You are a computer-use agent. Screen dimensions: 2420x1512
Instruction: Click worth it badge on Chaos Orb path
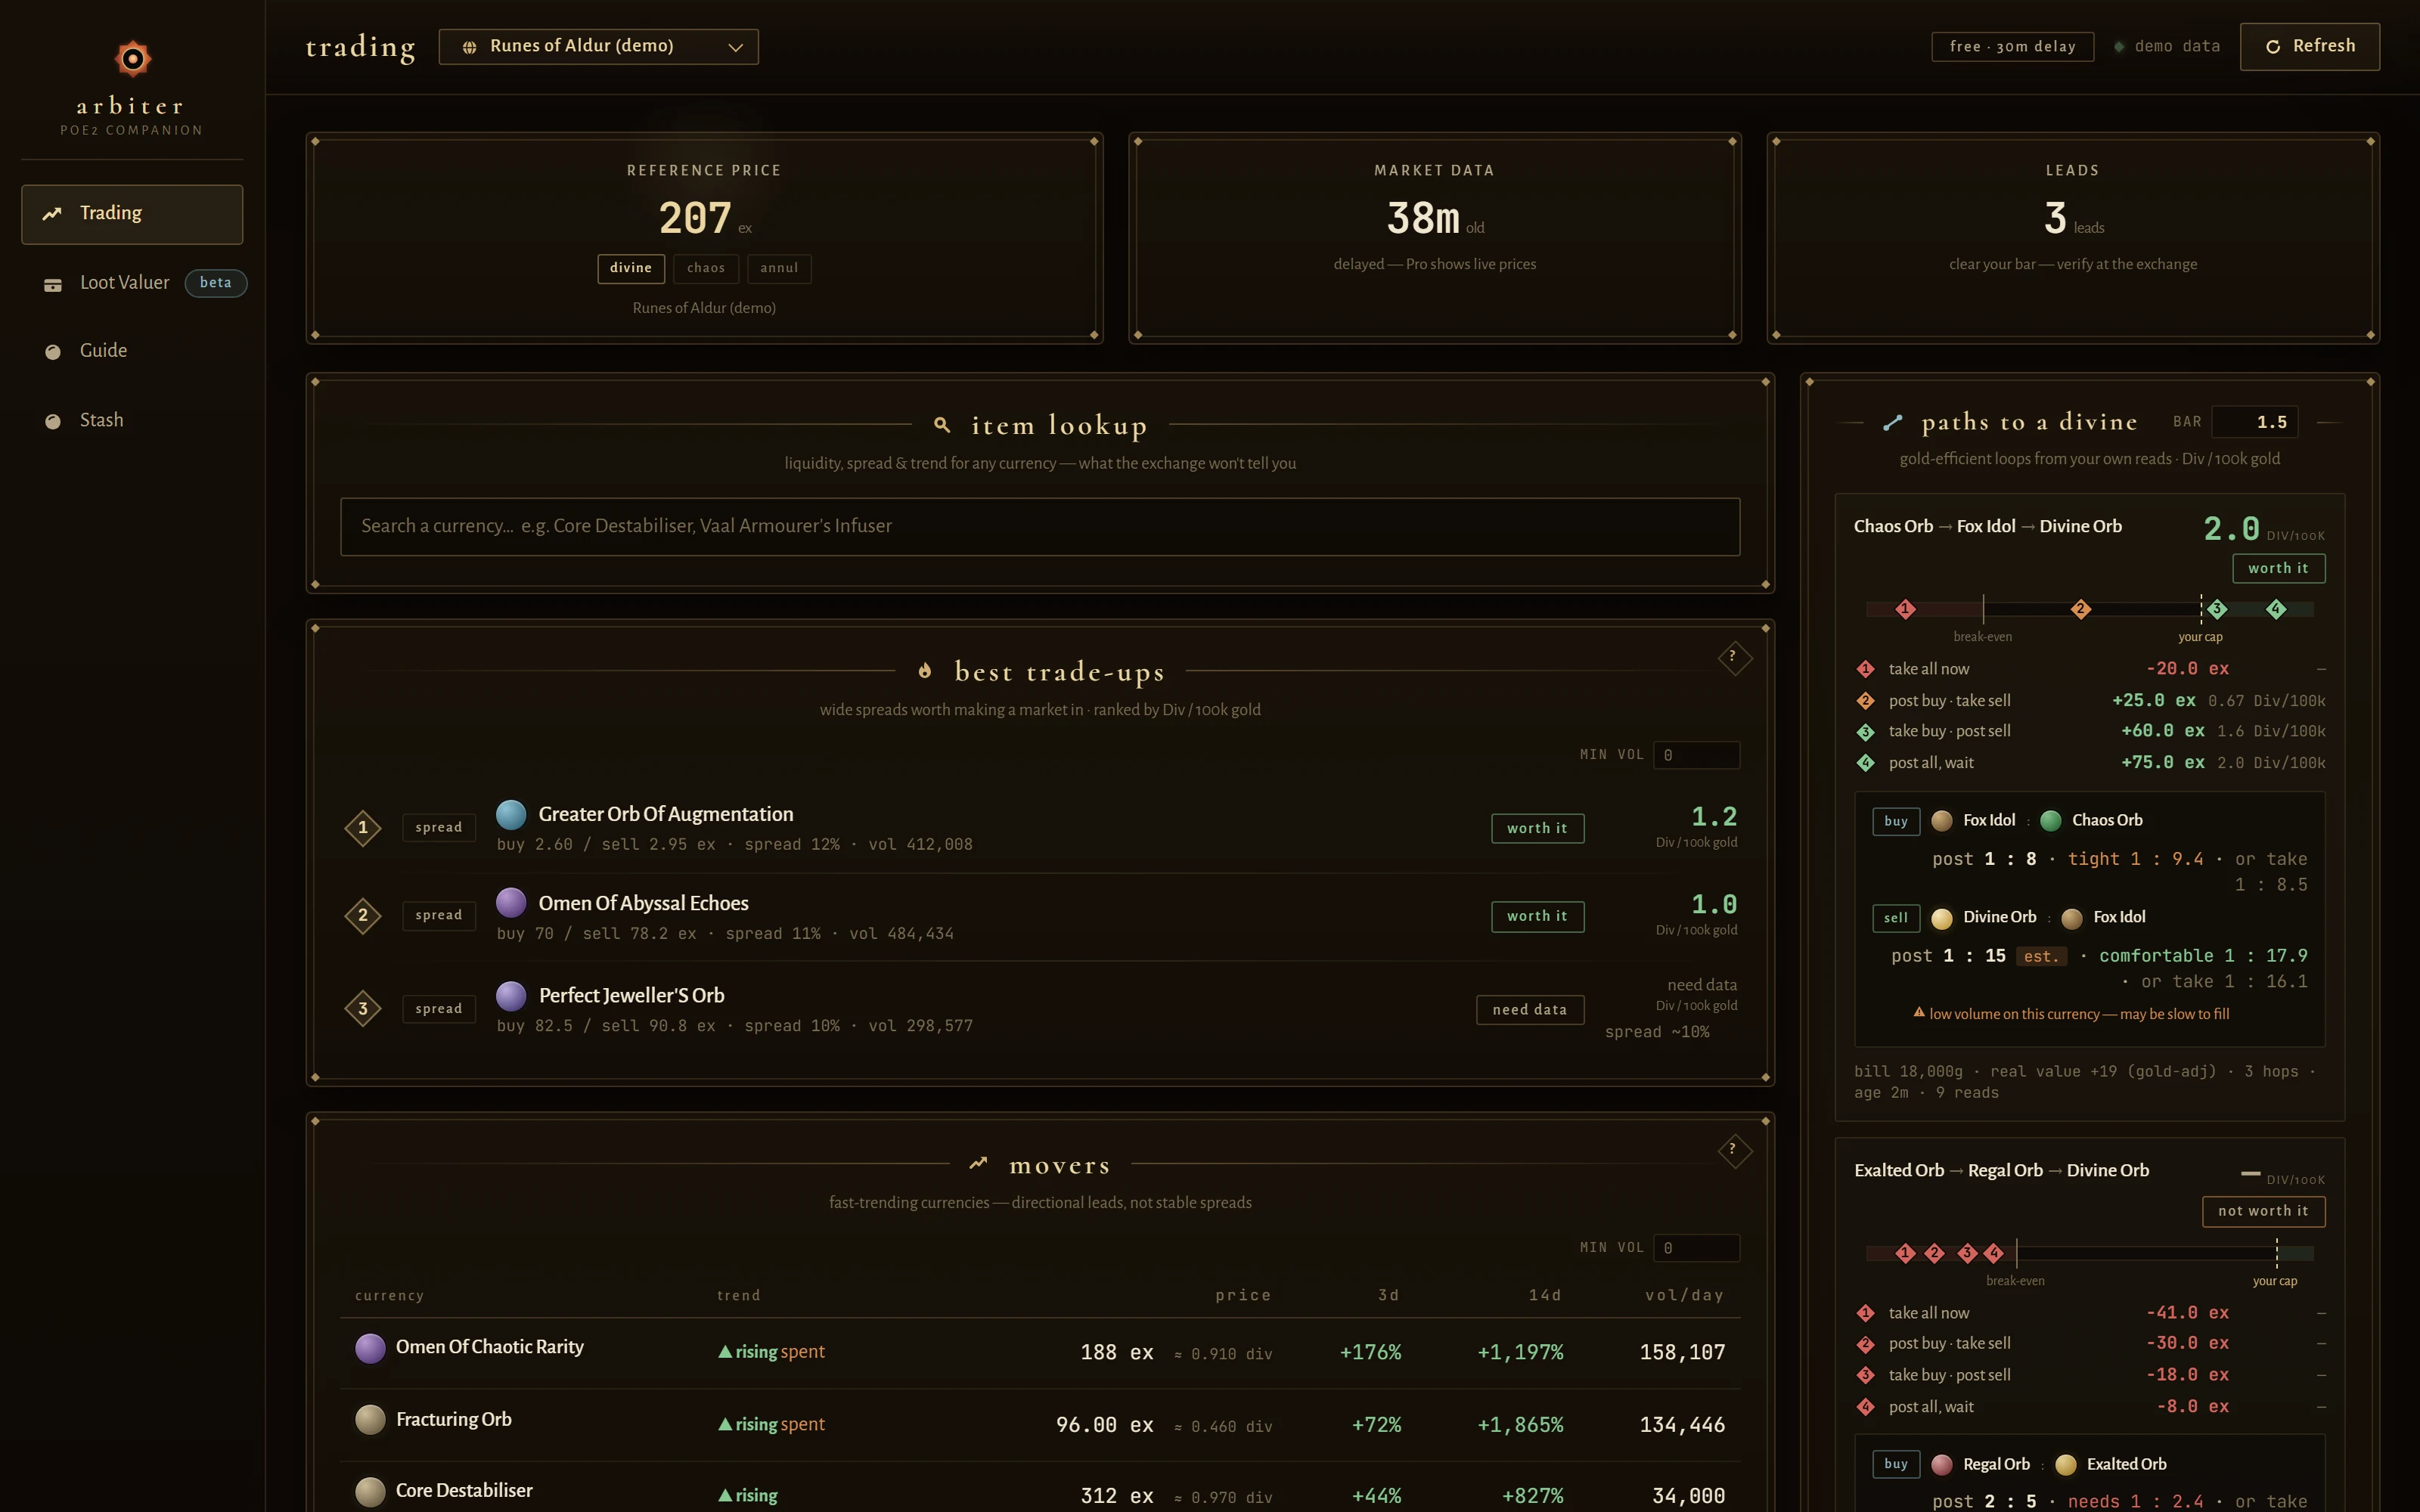pos(2278,568)
